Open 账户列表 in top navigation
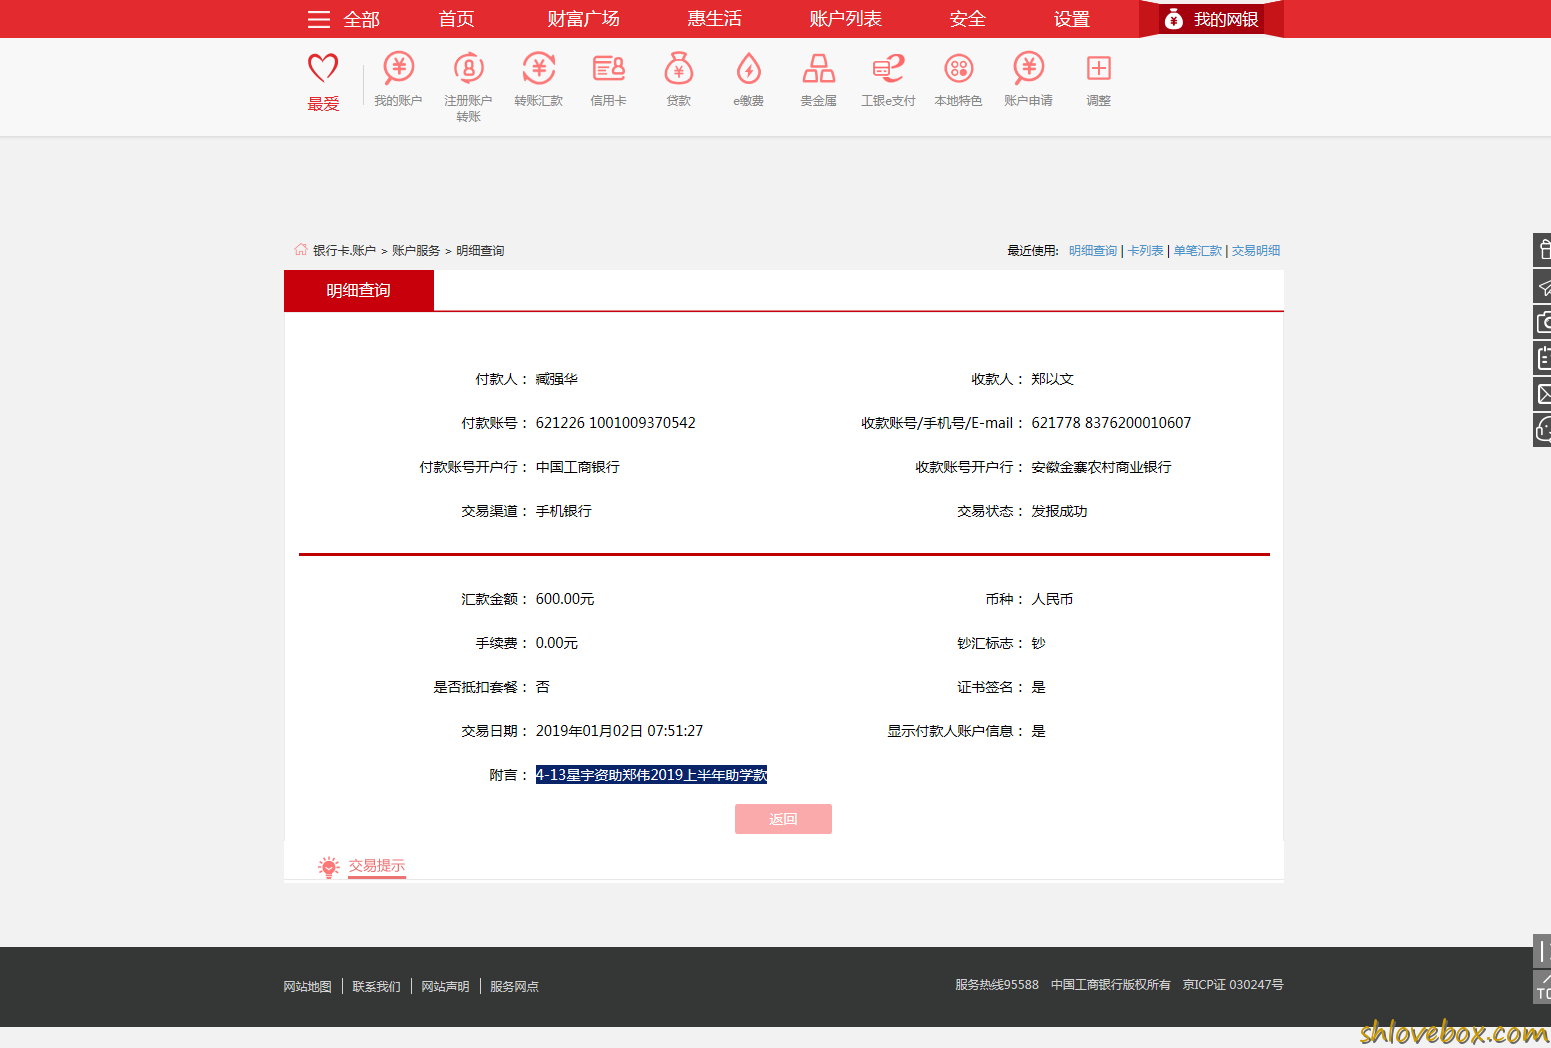Image resolution: width=1551 pixels, height=1048 pixels. (x=845, y=19)
